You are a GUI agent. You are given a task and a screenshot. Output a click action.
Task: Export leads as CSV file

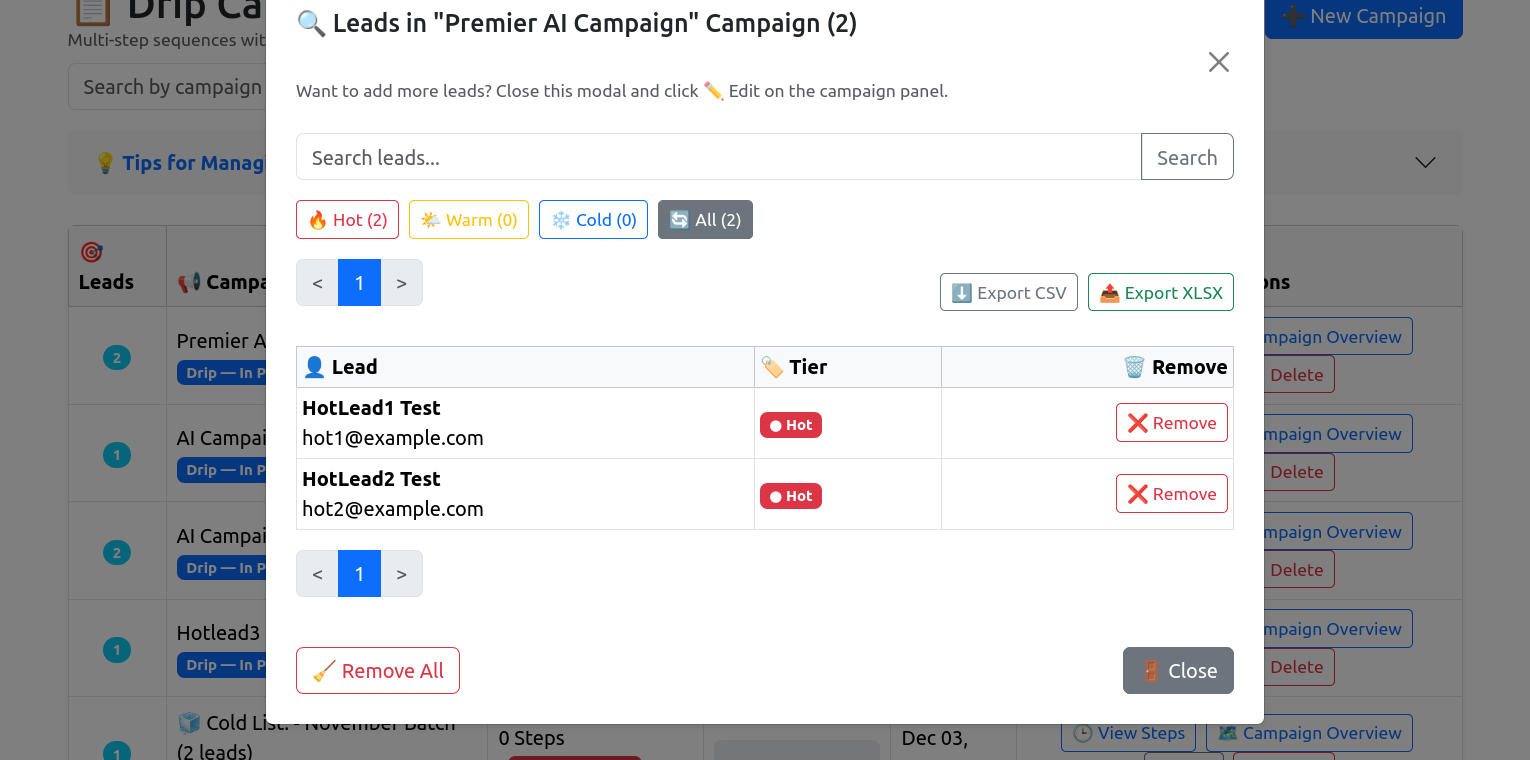1008,293
